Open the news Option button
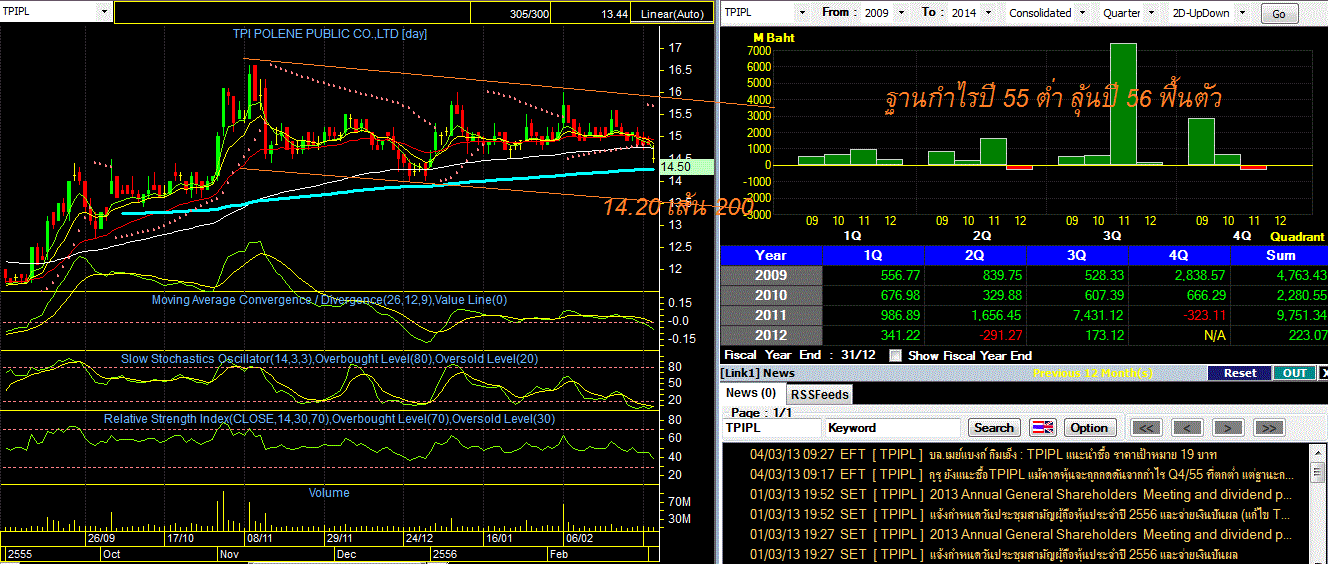1328x564 pixels. click(1089, 427)
